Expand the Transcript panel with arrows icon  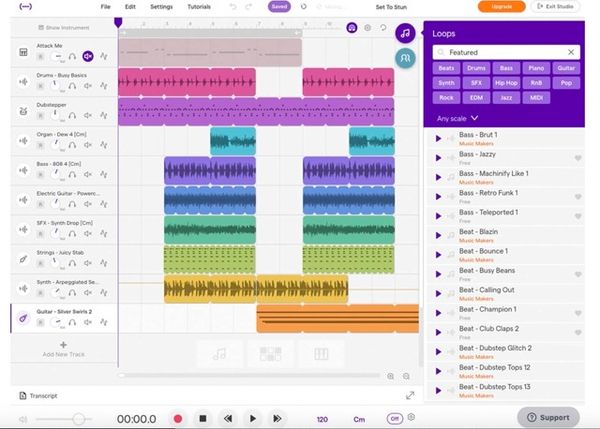[x=409, y=396]
